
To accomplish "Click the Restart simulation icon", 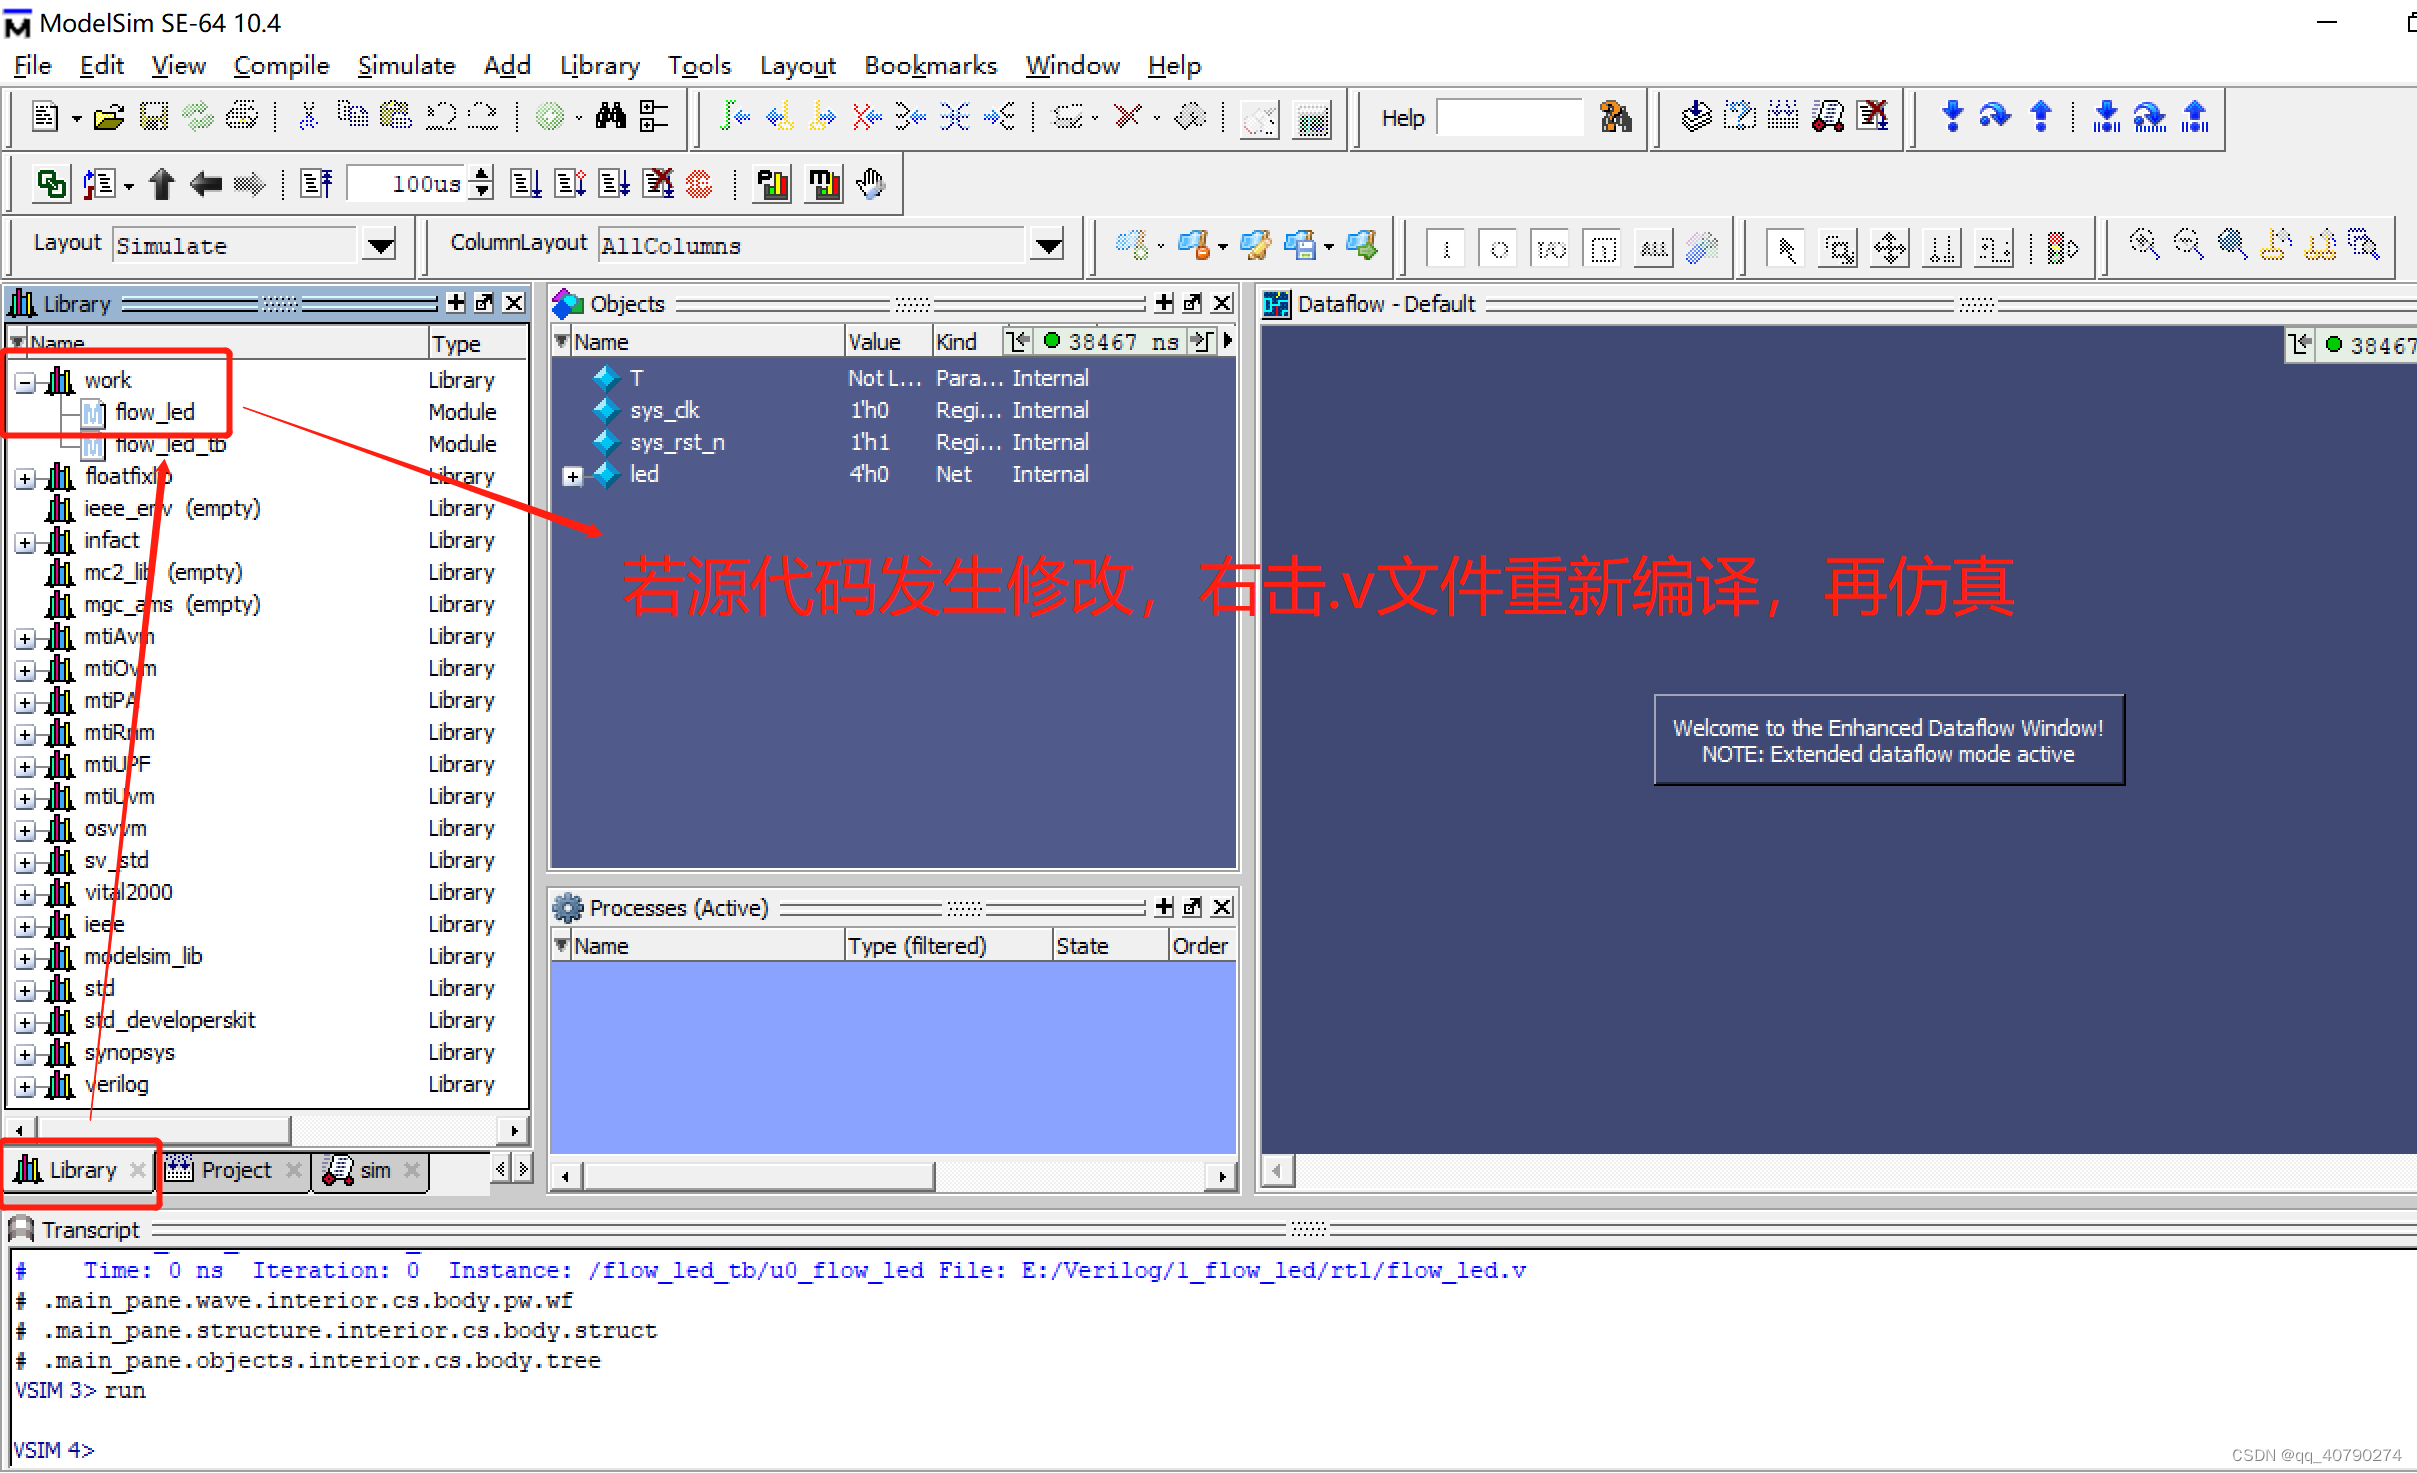I will [317, 184].
